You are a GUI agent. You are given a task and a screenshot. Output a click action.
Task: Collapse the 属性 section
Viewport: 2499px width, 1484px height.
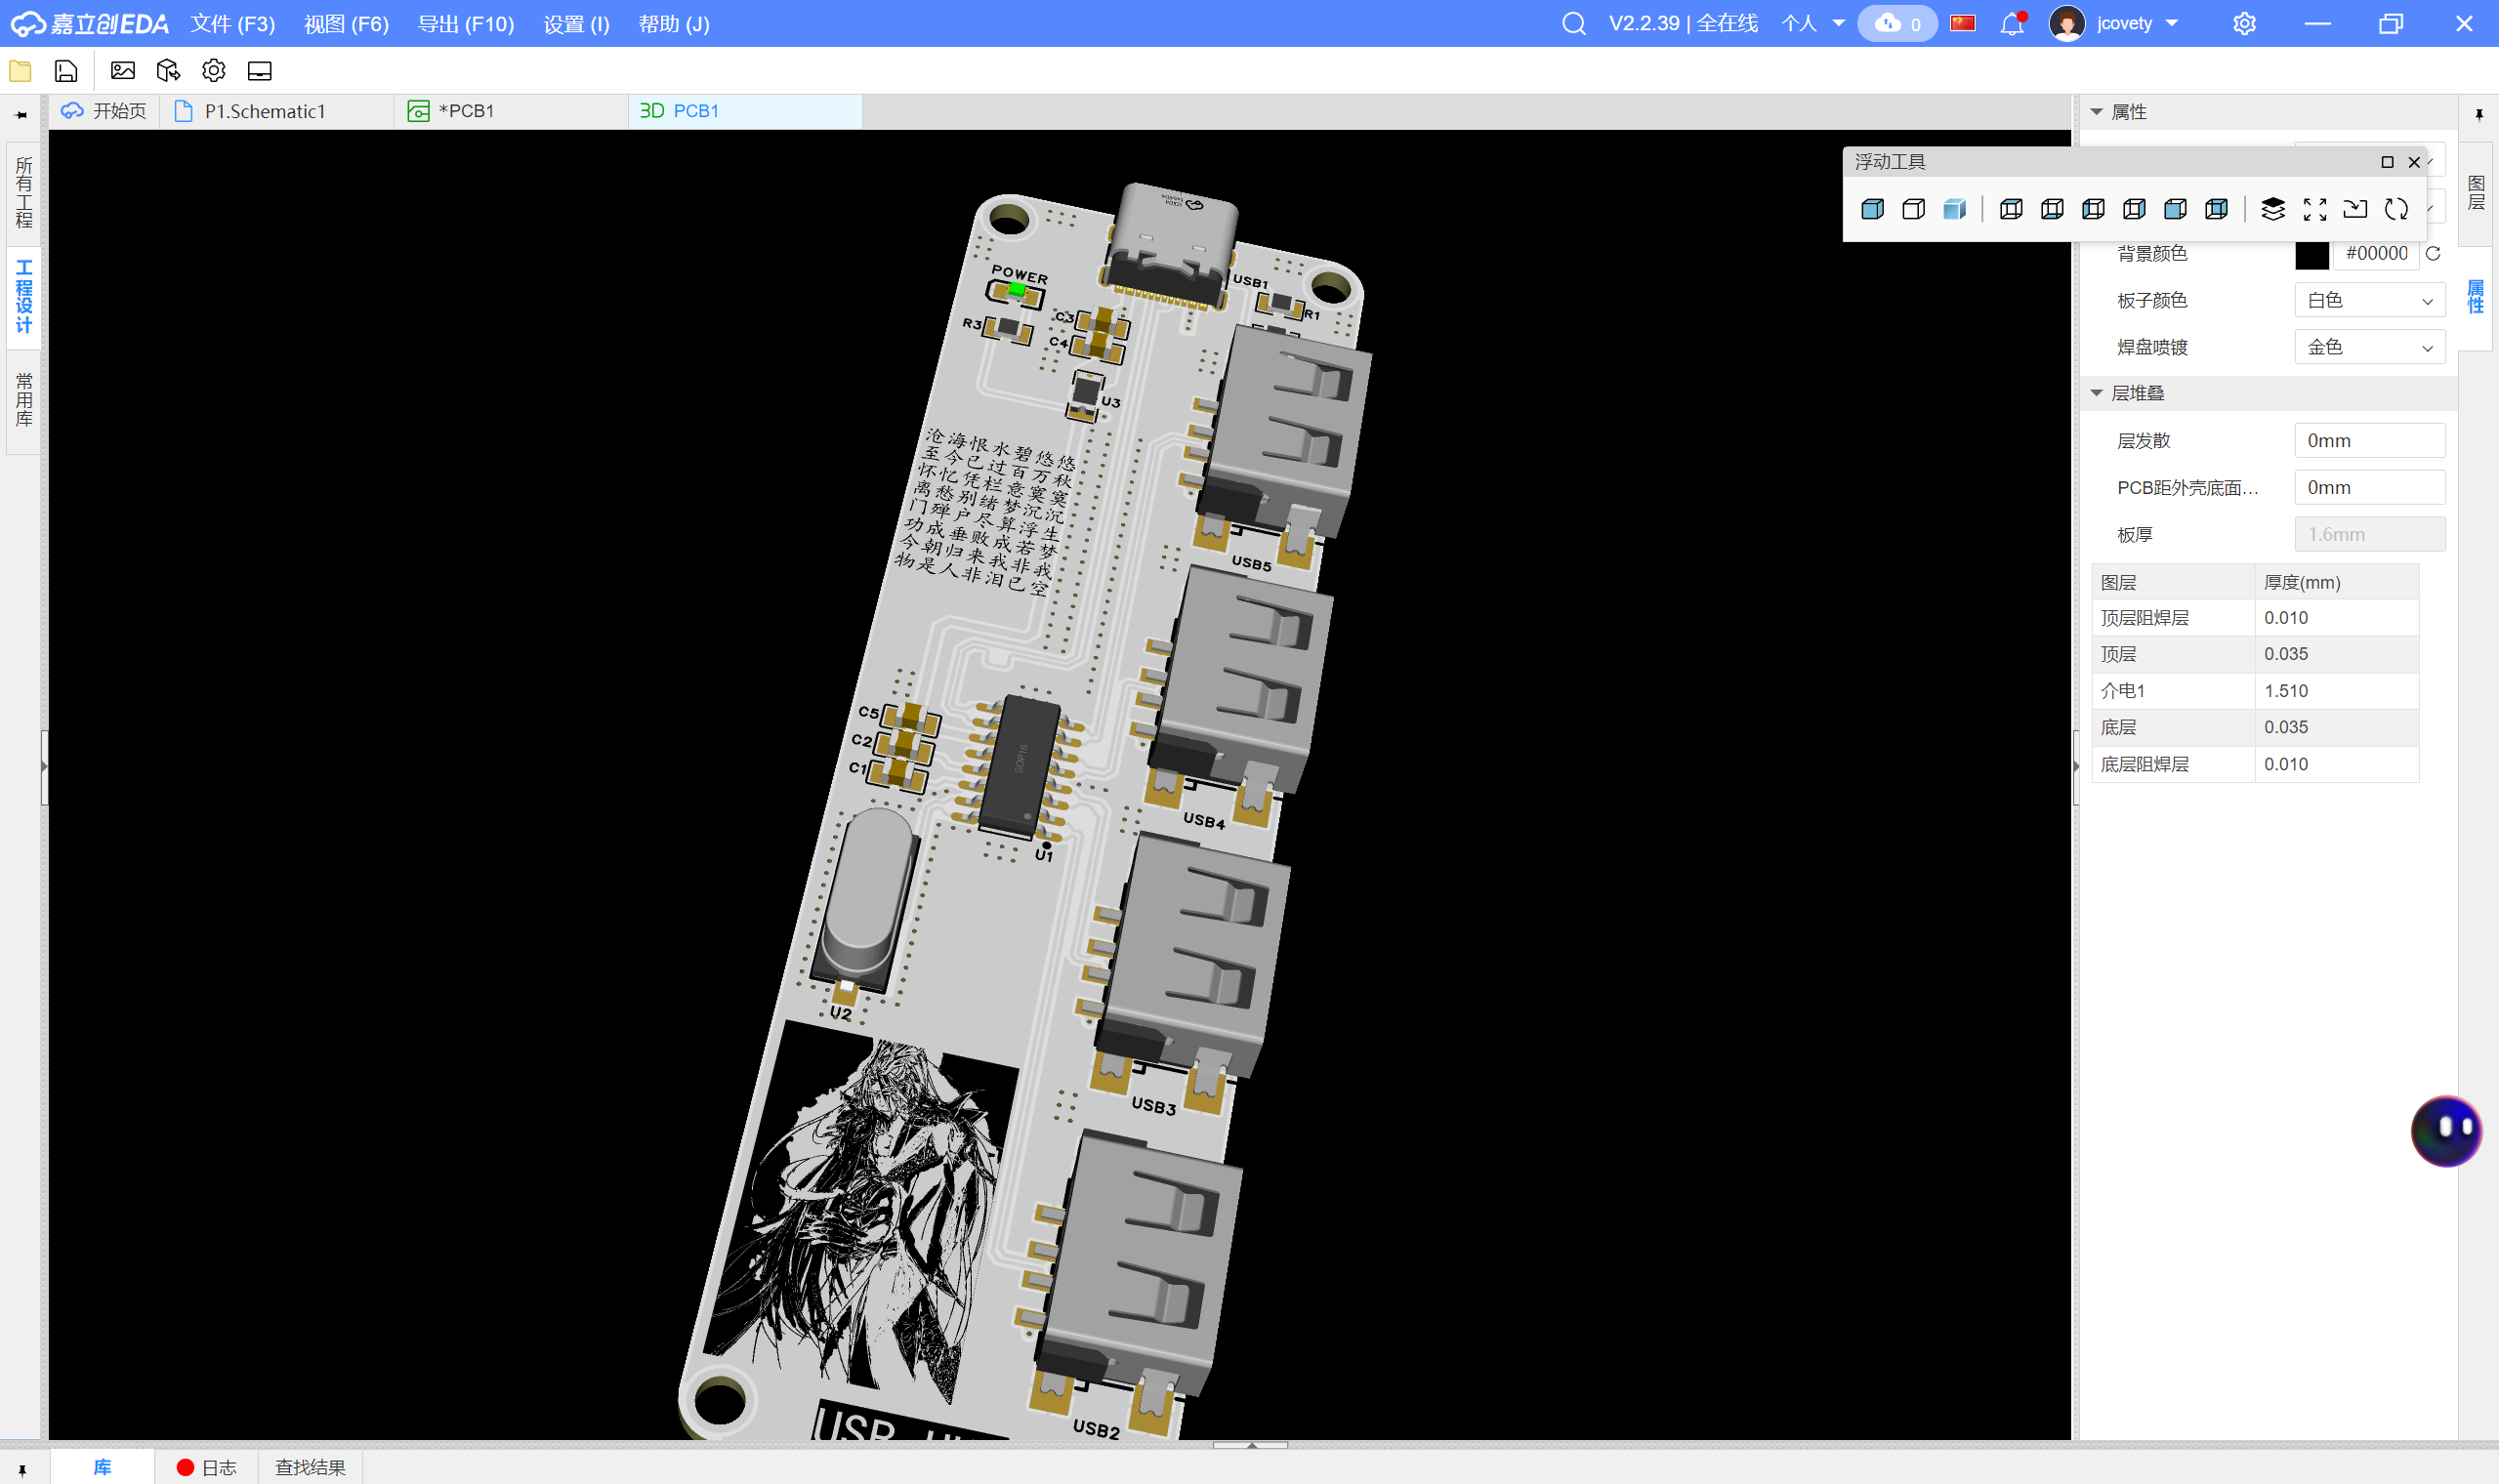coord(2097,112)
